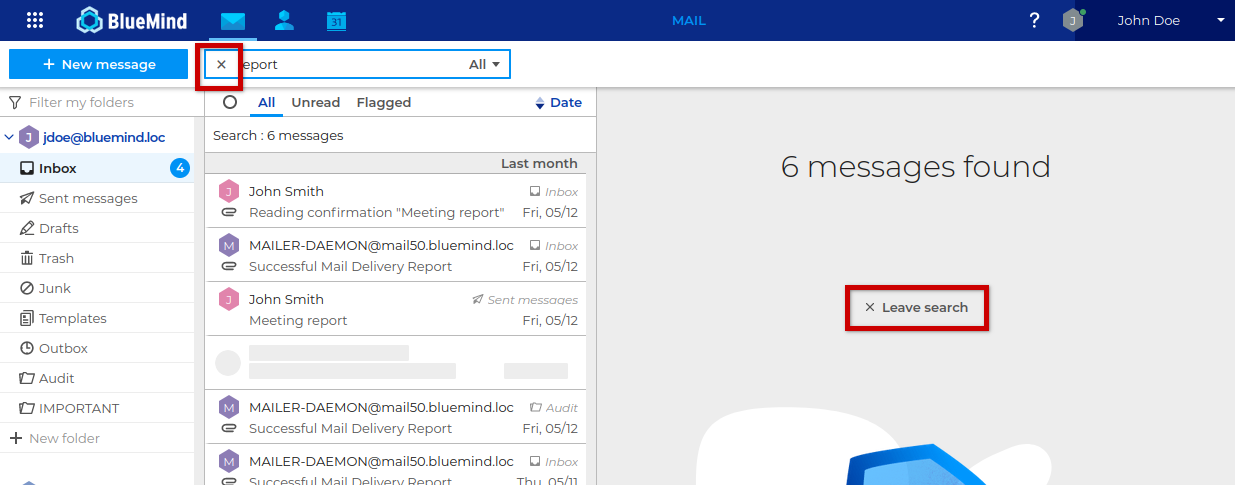Open the Templates folder

click(x=97, y=318)
